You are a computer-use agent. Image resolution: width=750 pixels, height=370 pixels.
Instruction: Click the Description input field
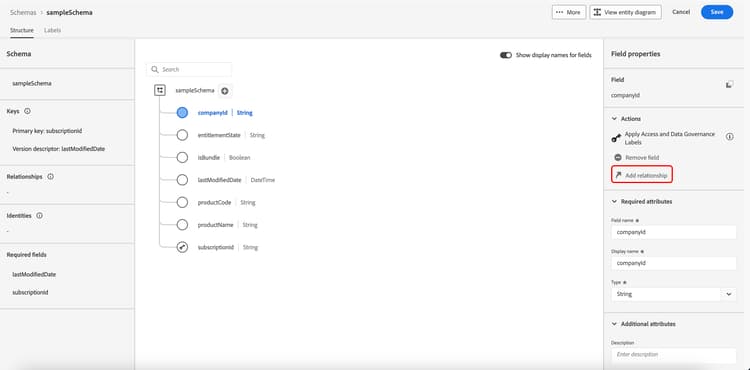tap(673, 355)
